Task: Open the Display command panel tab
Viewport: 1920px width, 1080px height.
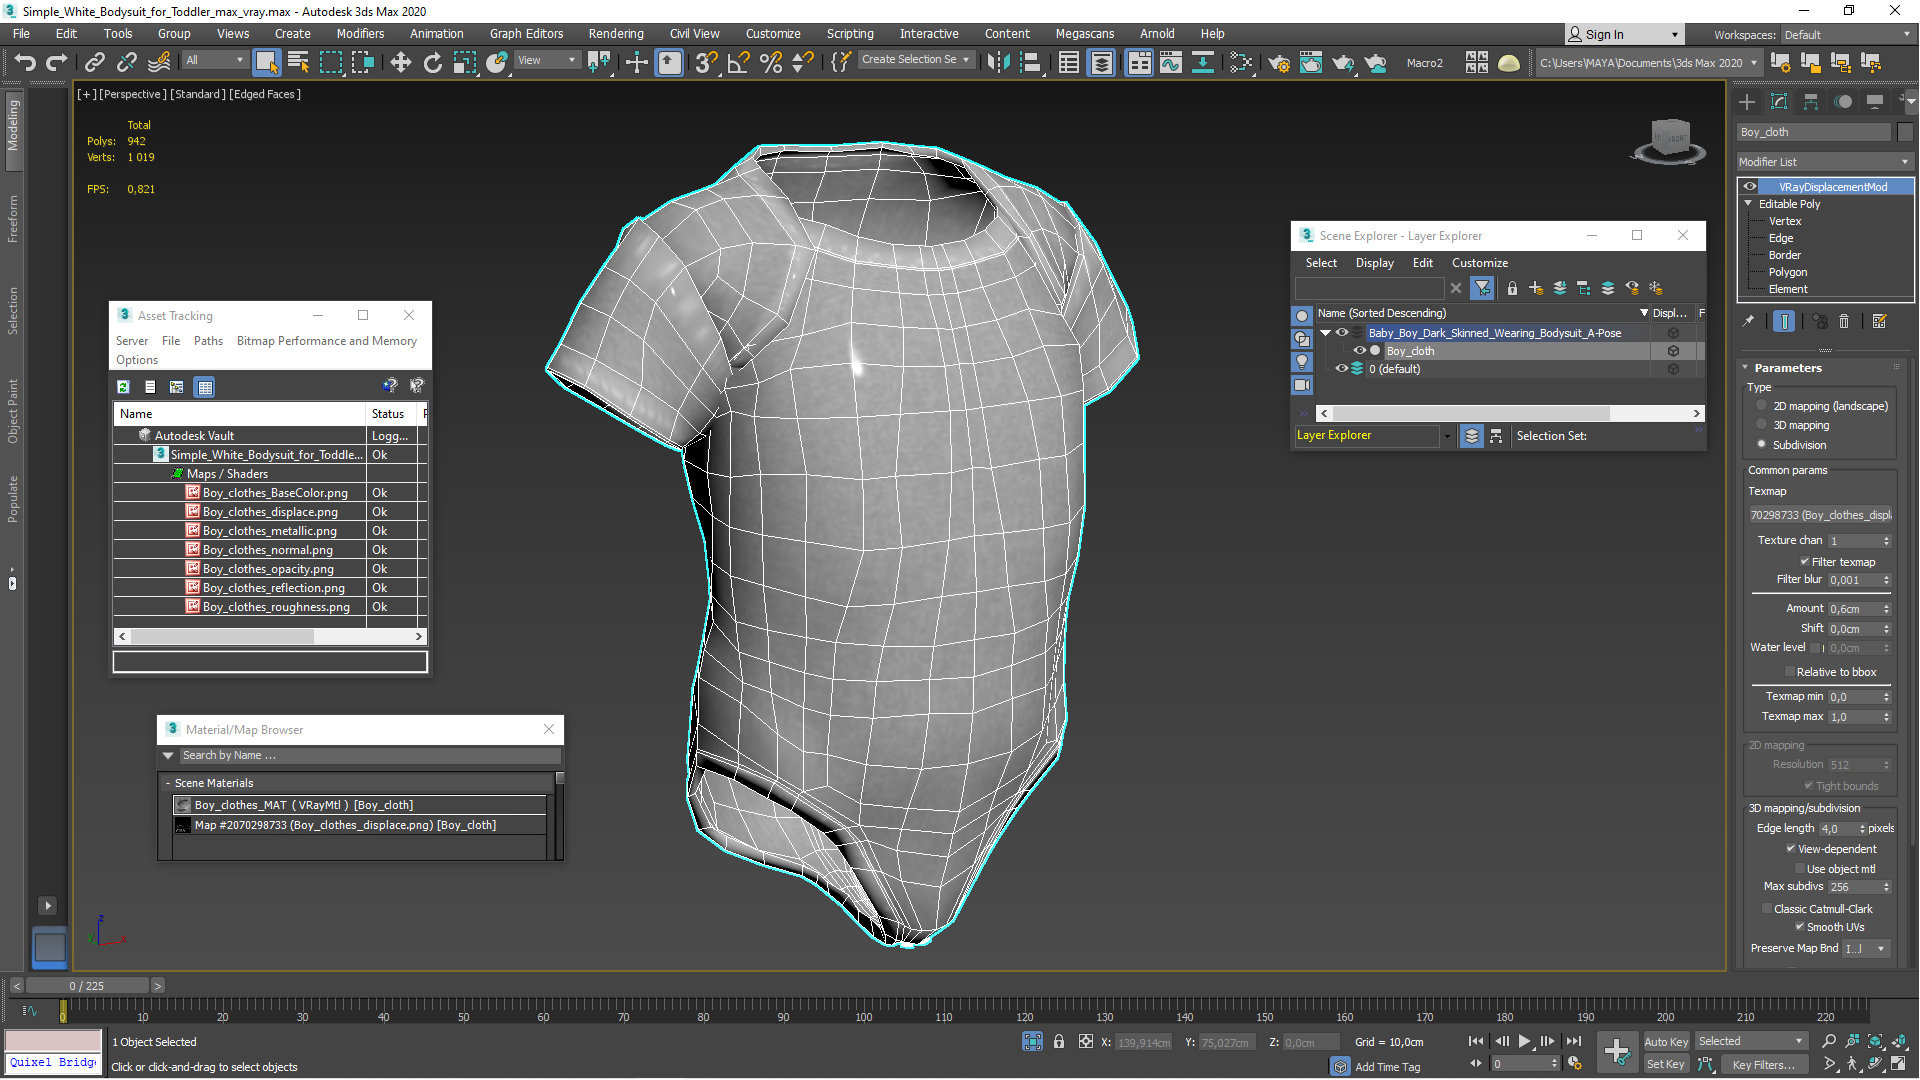Action: click(1875, 102)
